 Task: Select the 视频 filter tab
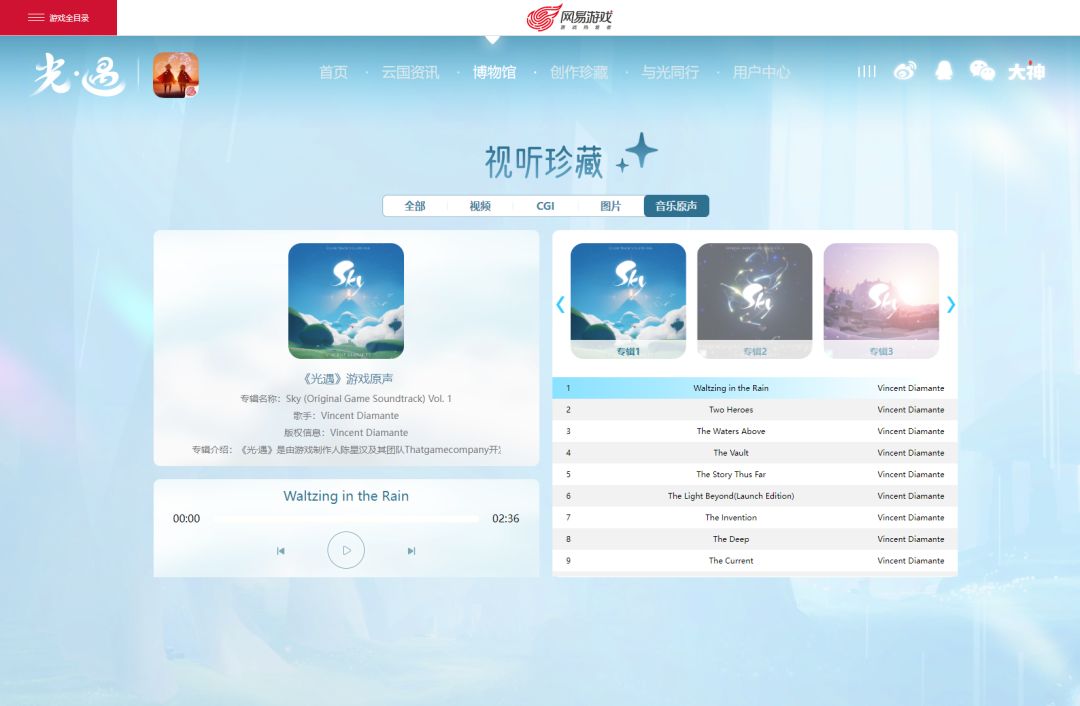click(x=480, y=206)
